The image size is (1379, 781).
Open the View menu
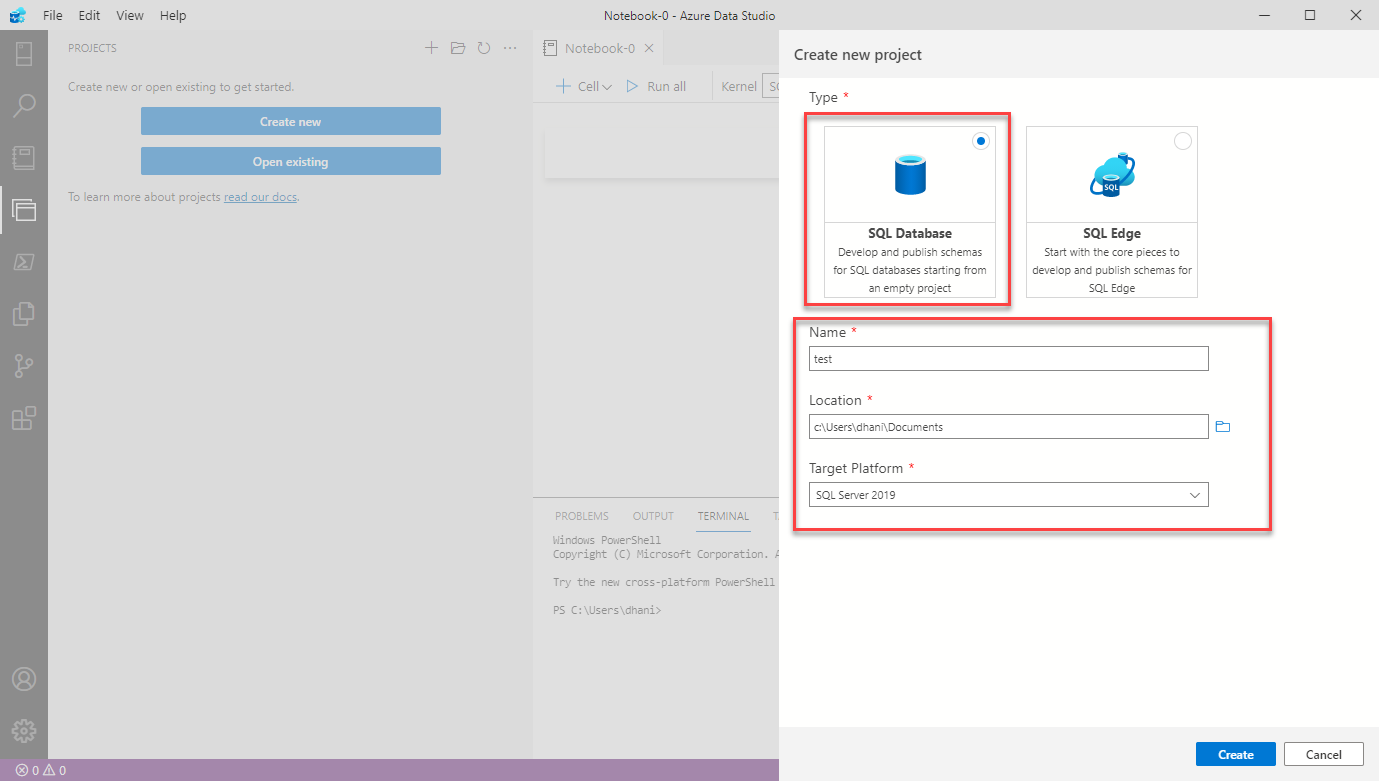click(130, 15)
